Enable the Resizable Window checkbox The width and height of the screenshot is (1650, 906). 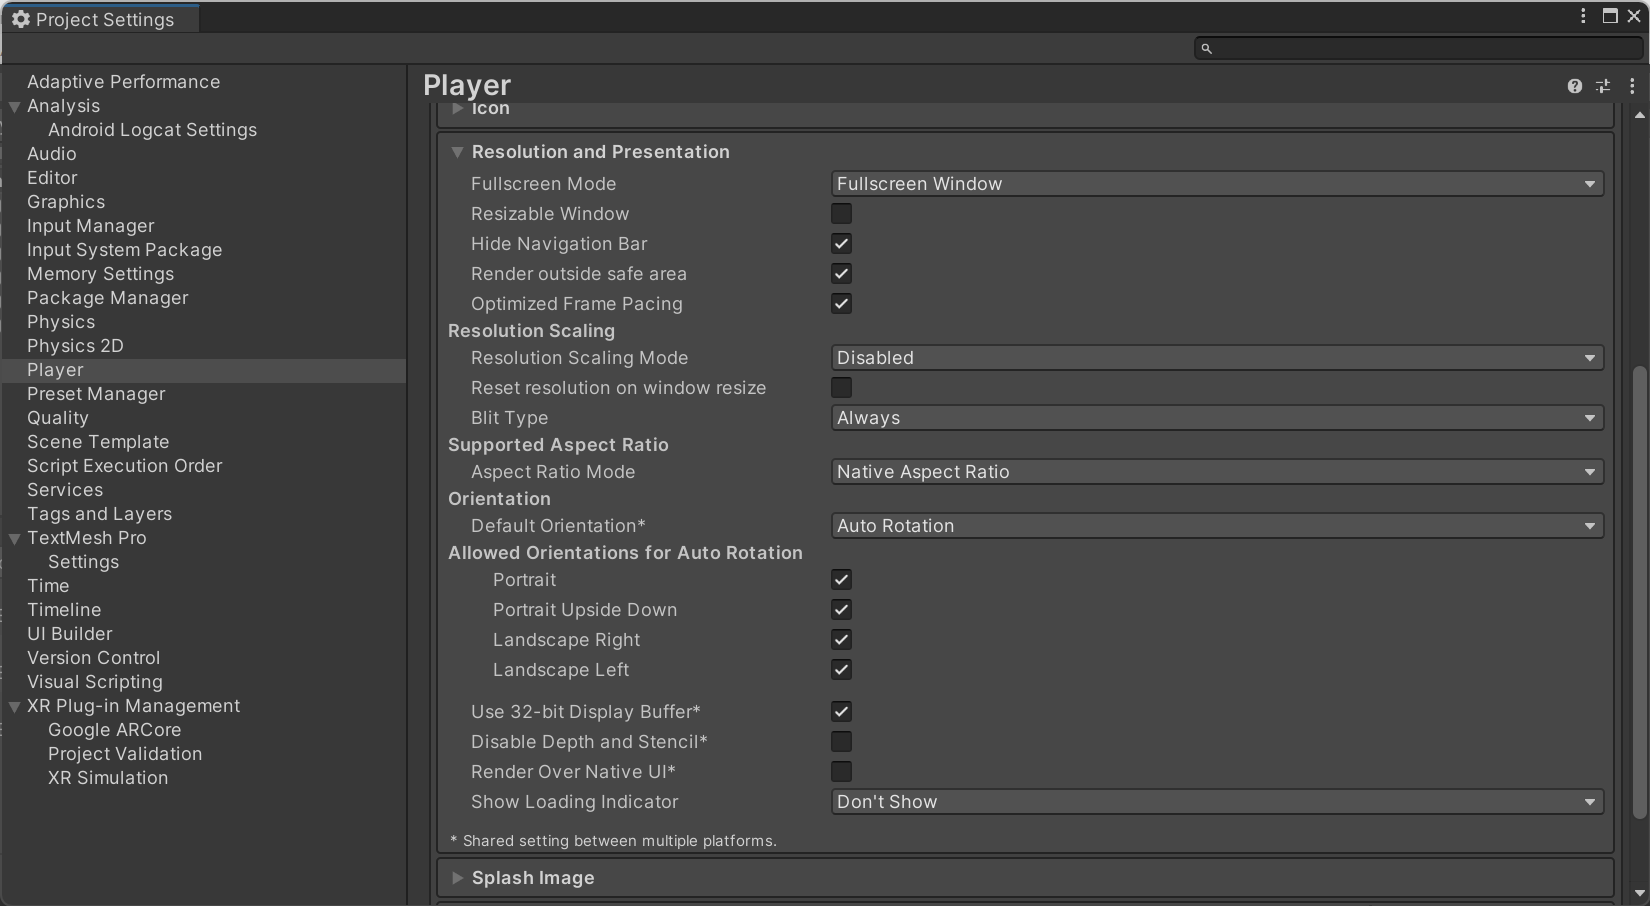point(841,214)
